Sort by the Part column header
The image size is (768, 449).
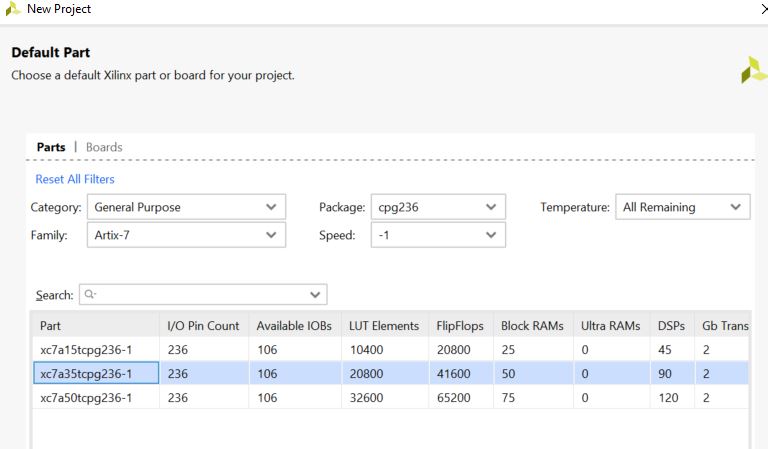tap(95, 326)
